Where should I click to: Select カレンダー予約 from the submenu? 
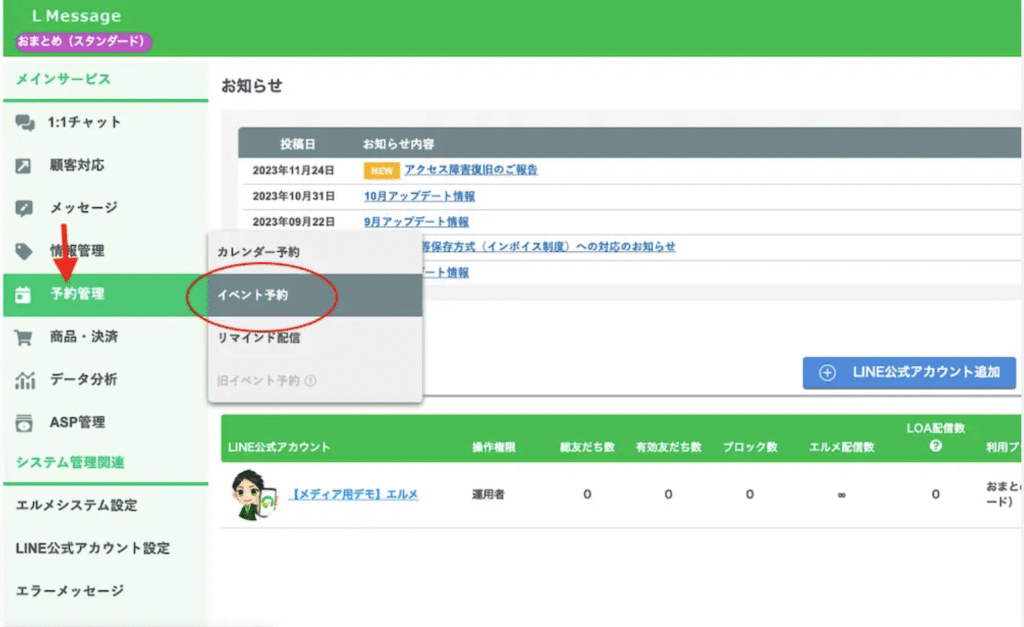pos(258,252)
